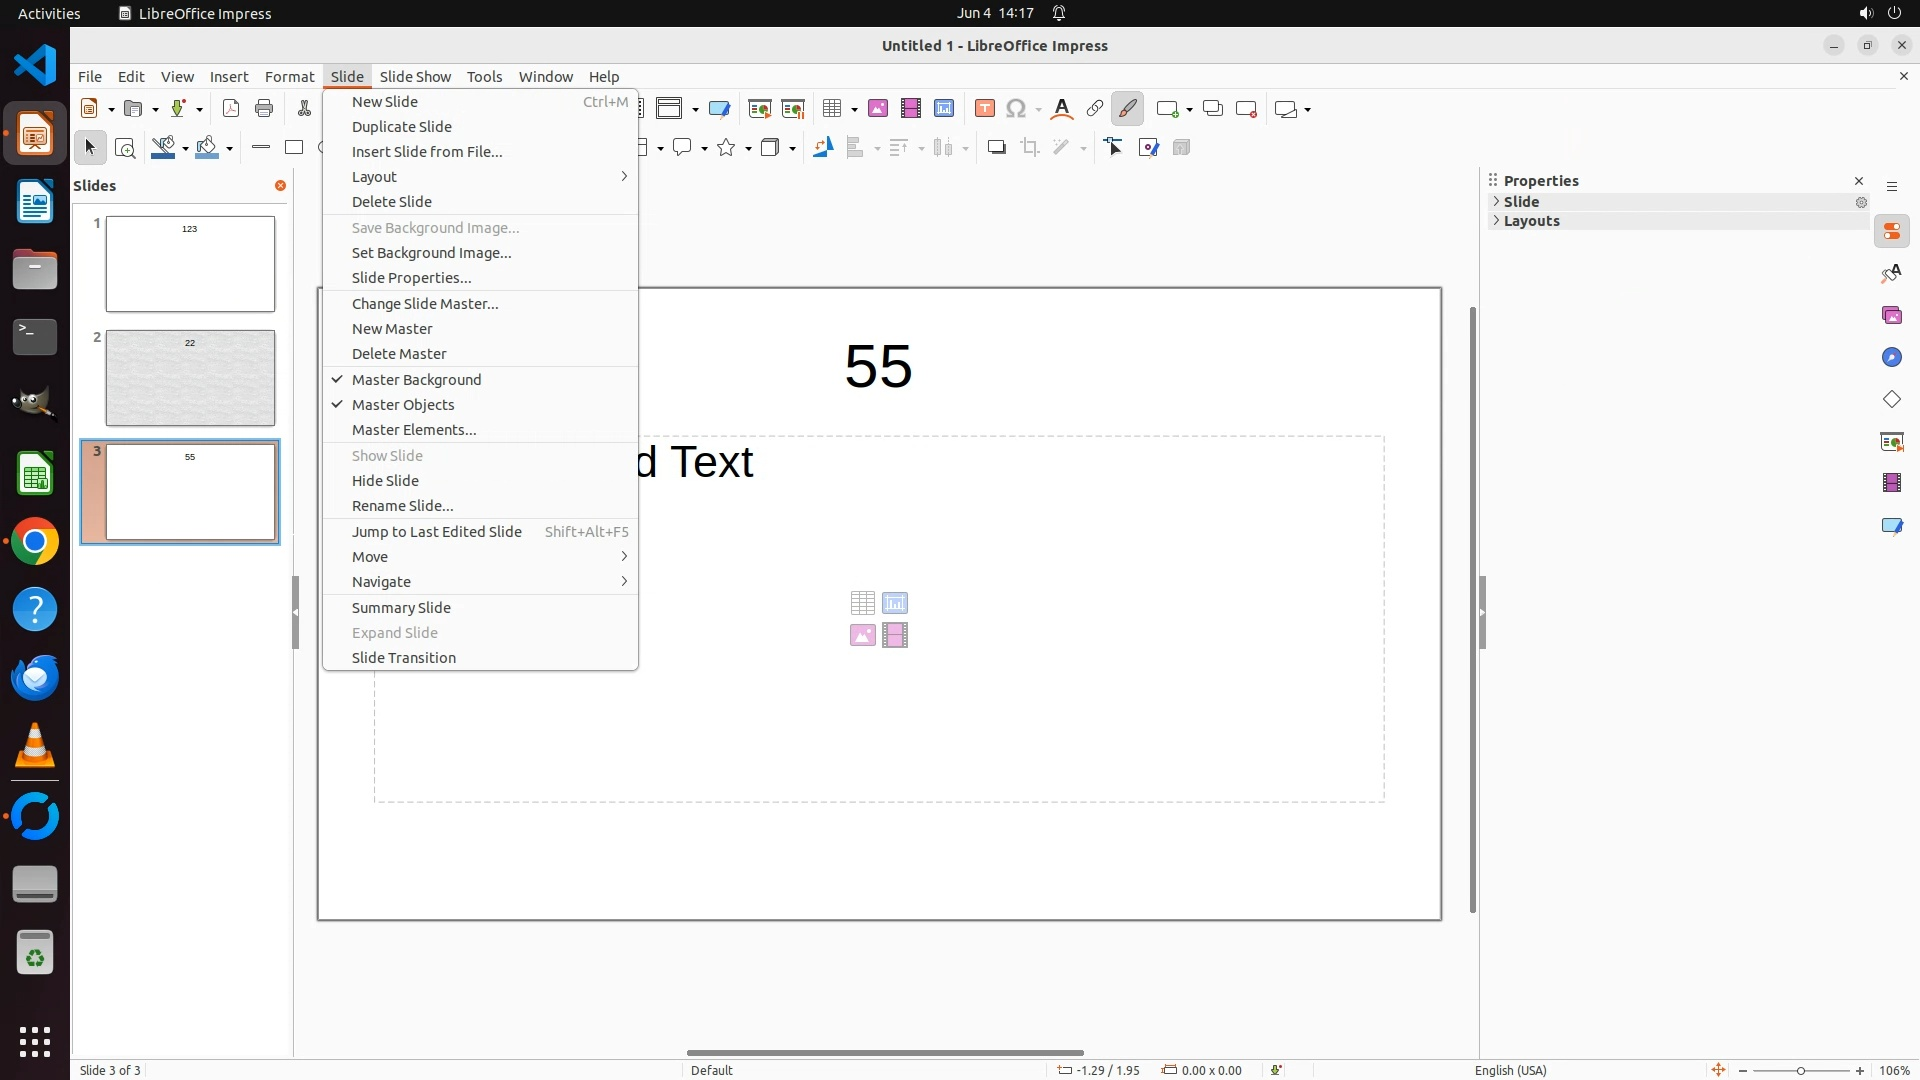Toggle Hide Slide menu entry
The image size is (1920, 1080).
click(385, 481)
